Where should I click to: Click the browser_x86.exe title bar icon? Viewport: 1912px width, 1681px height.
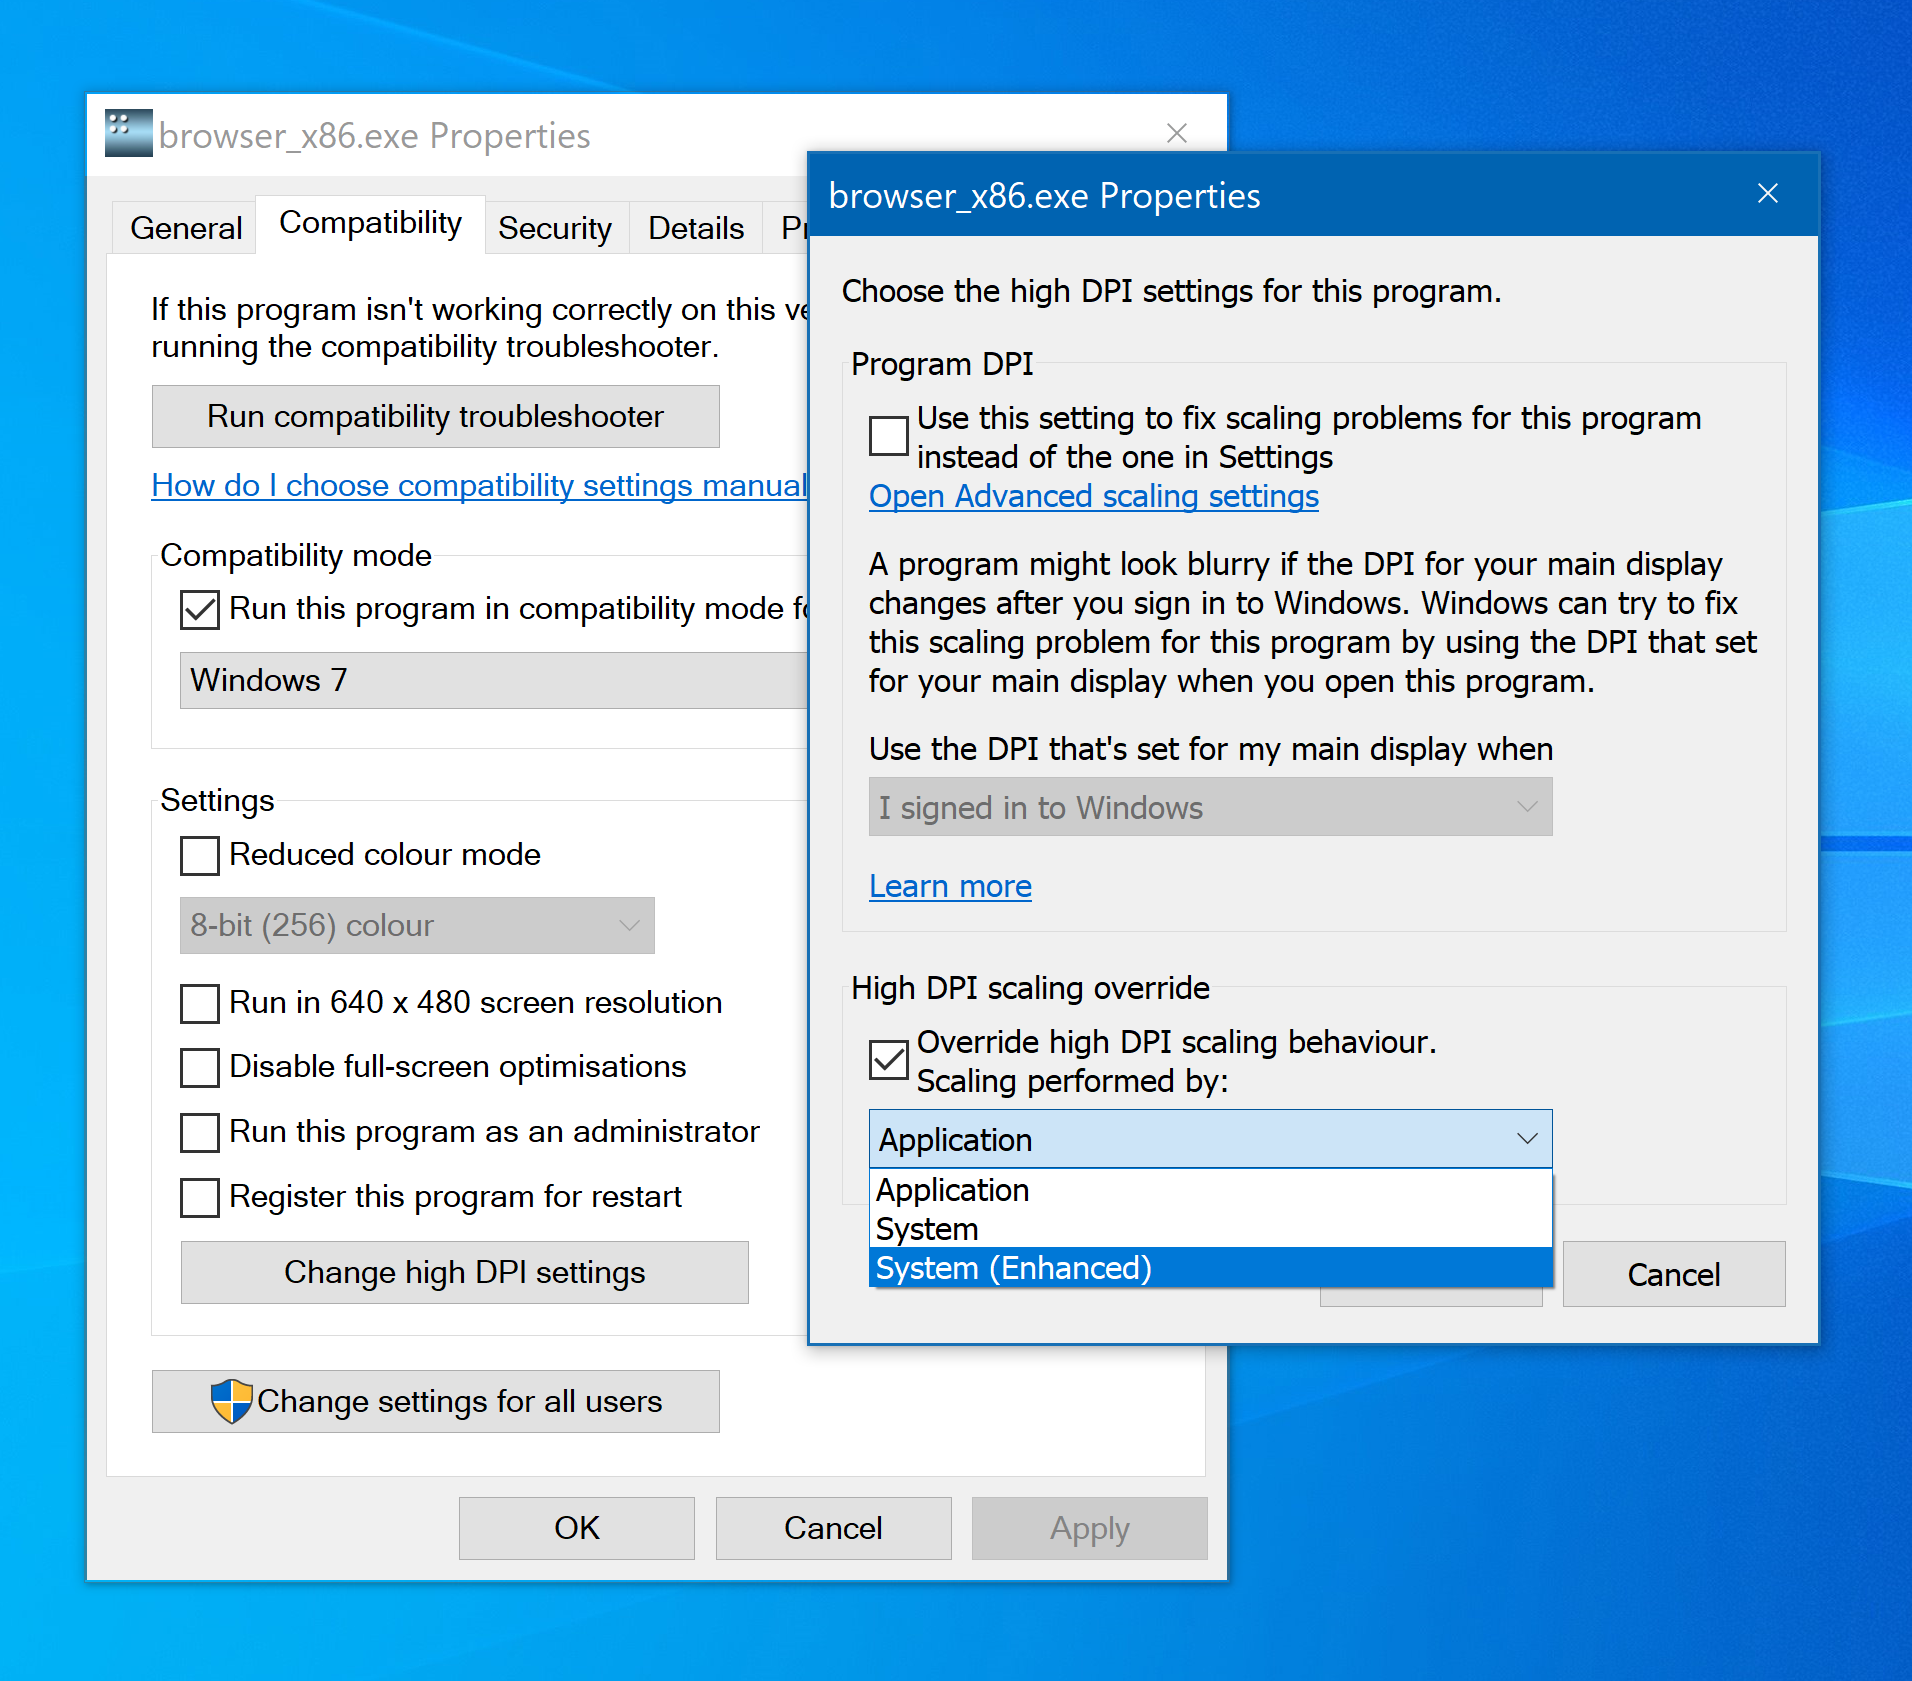[128, 134]
